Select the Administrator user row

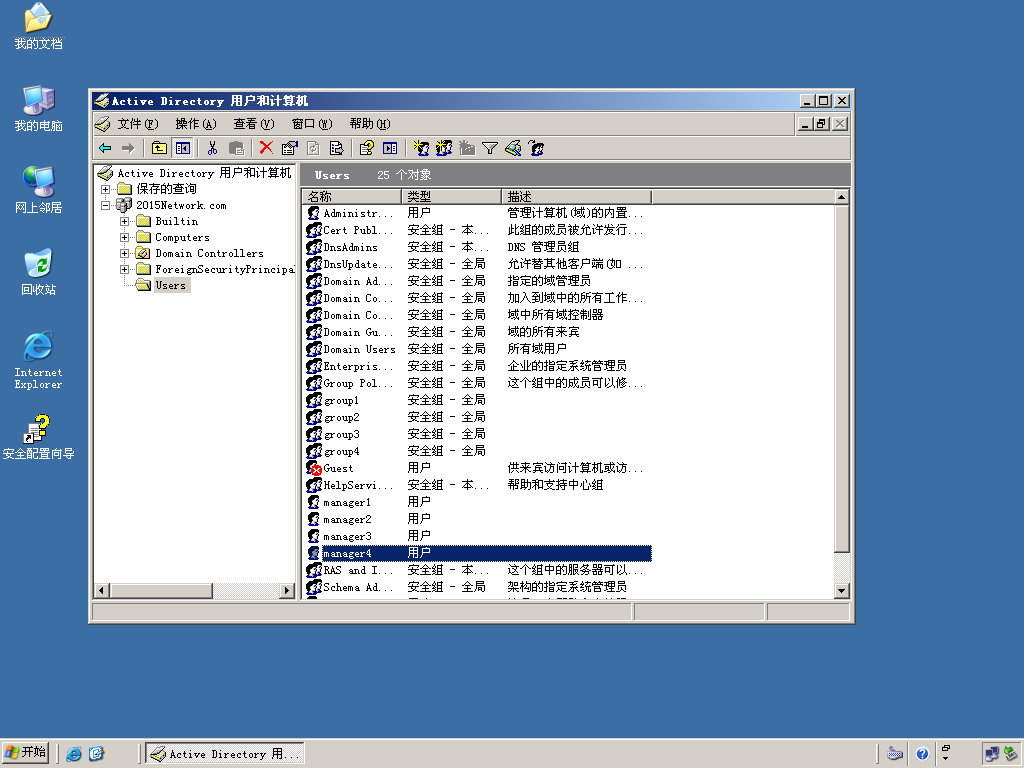point(477,213)
